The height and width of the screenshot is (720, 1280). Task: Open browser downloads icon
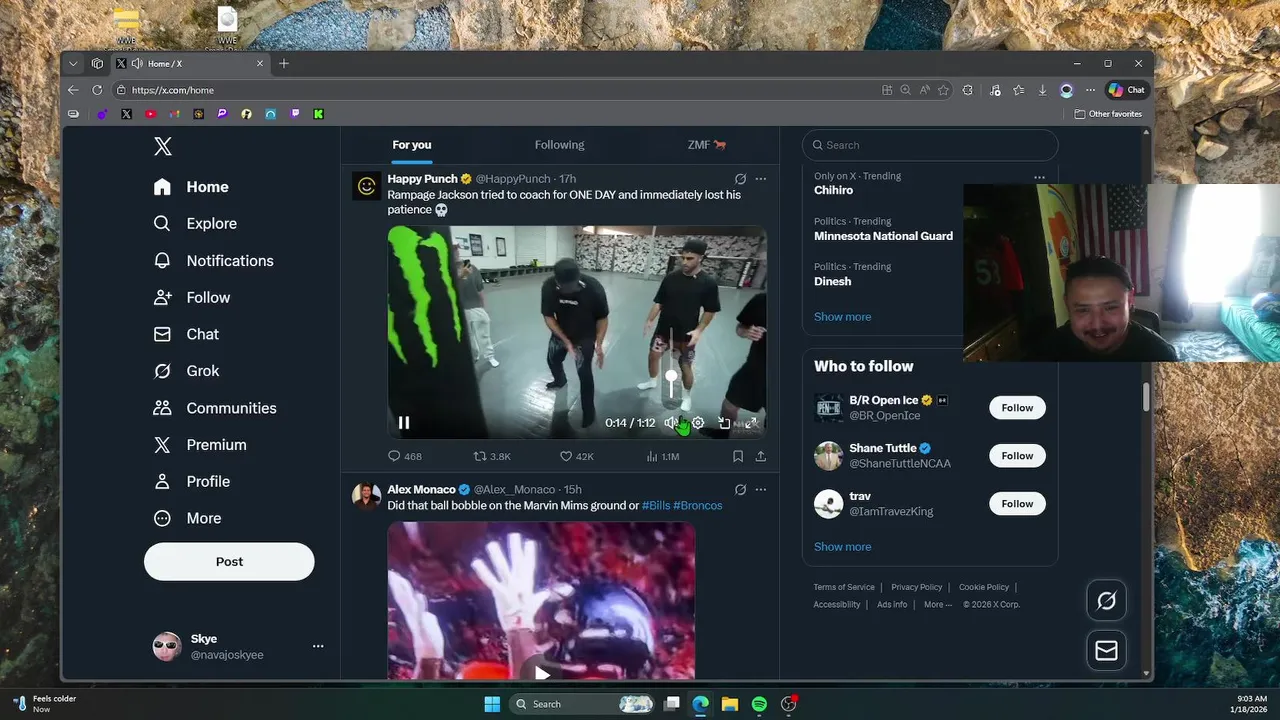1042,90
